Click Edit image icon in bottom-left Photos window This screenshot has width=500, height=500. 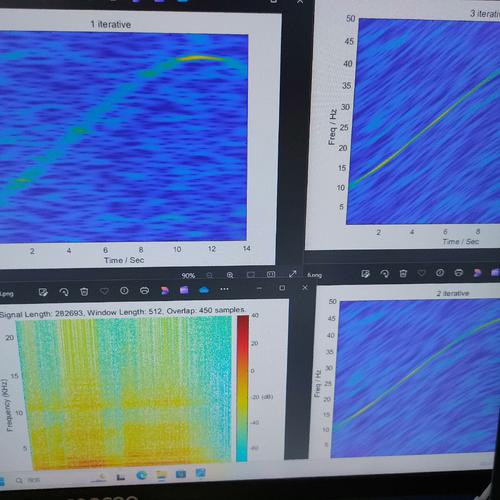pyautogui.click(x=43, y=292)
